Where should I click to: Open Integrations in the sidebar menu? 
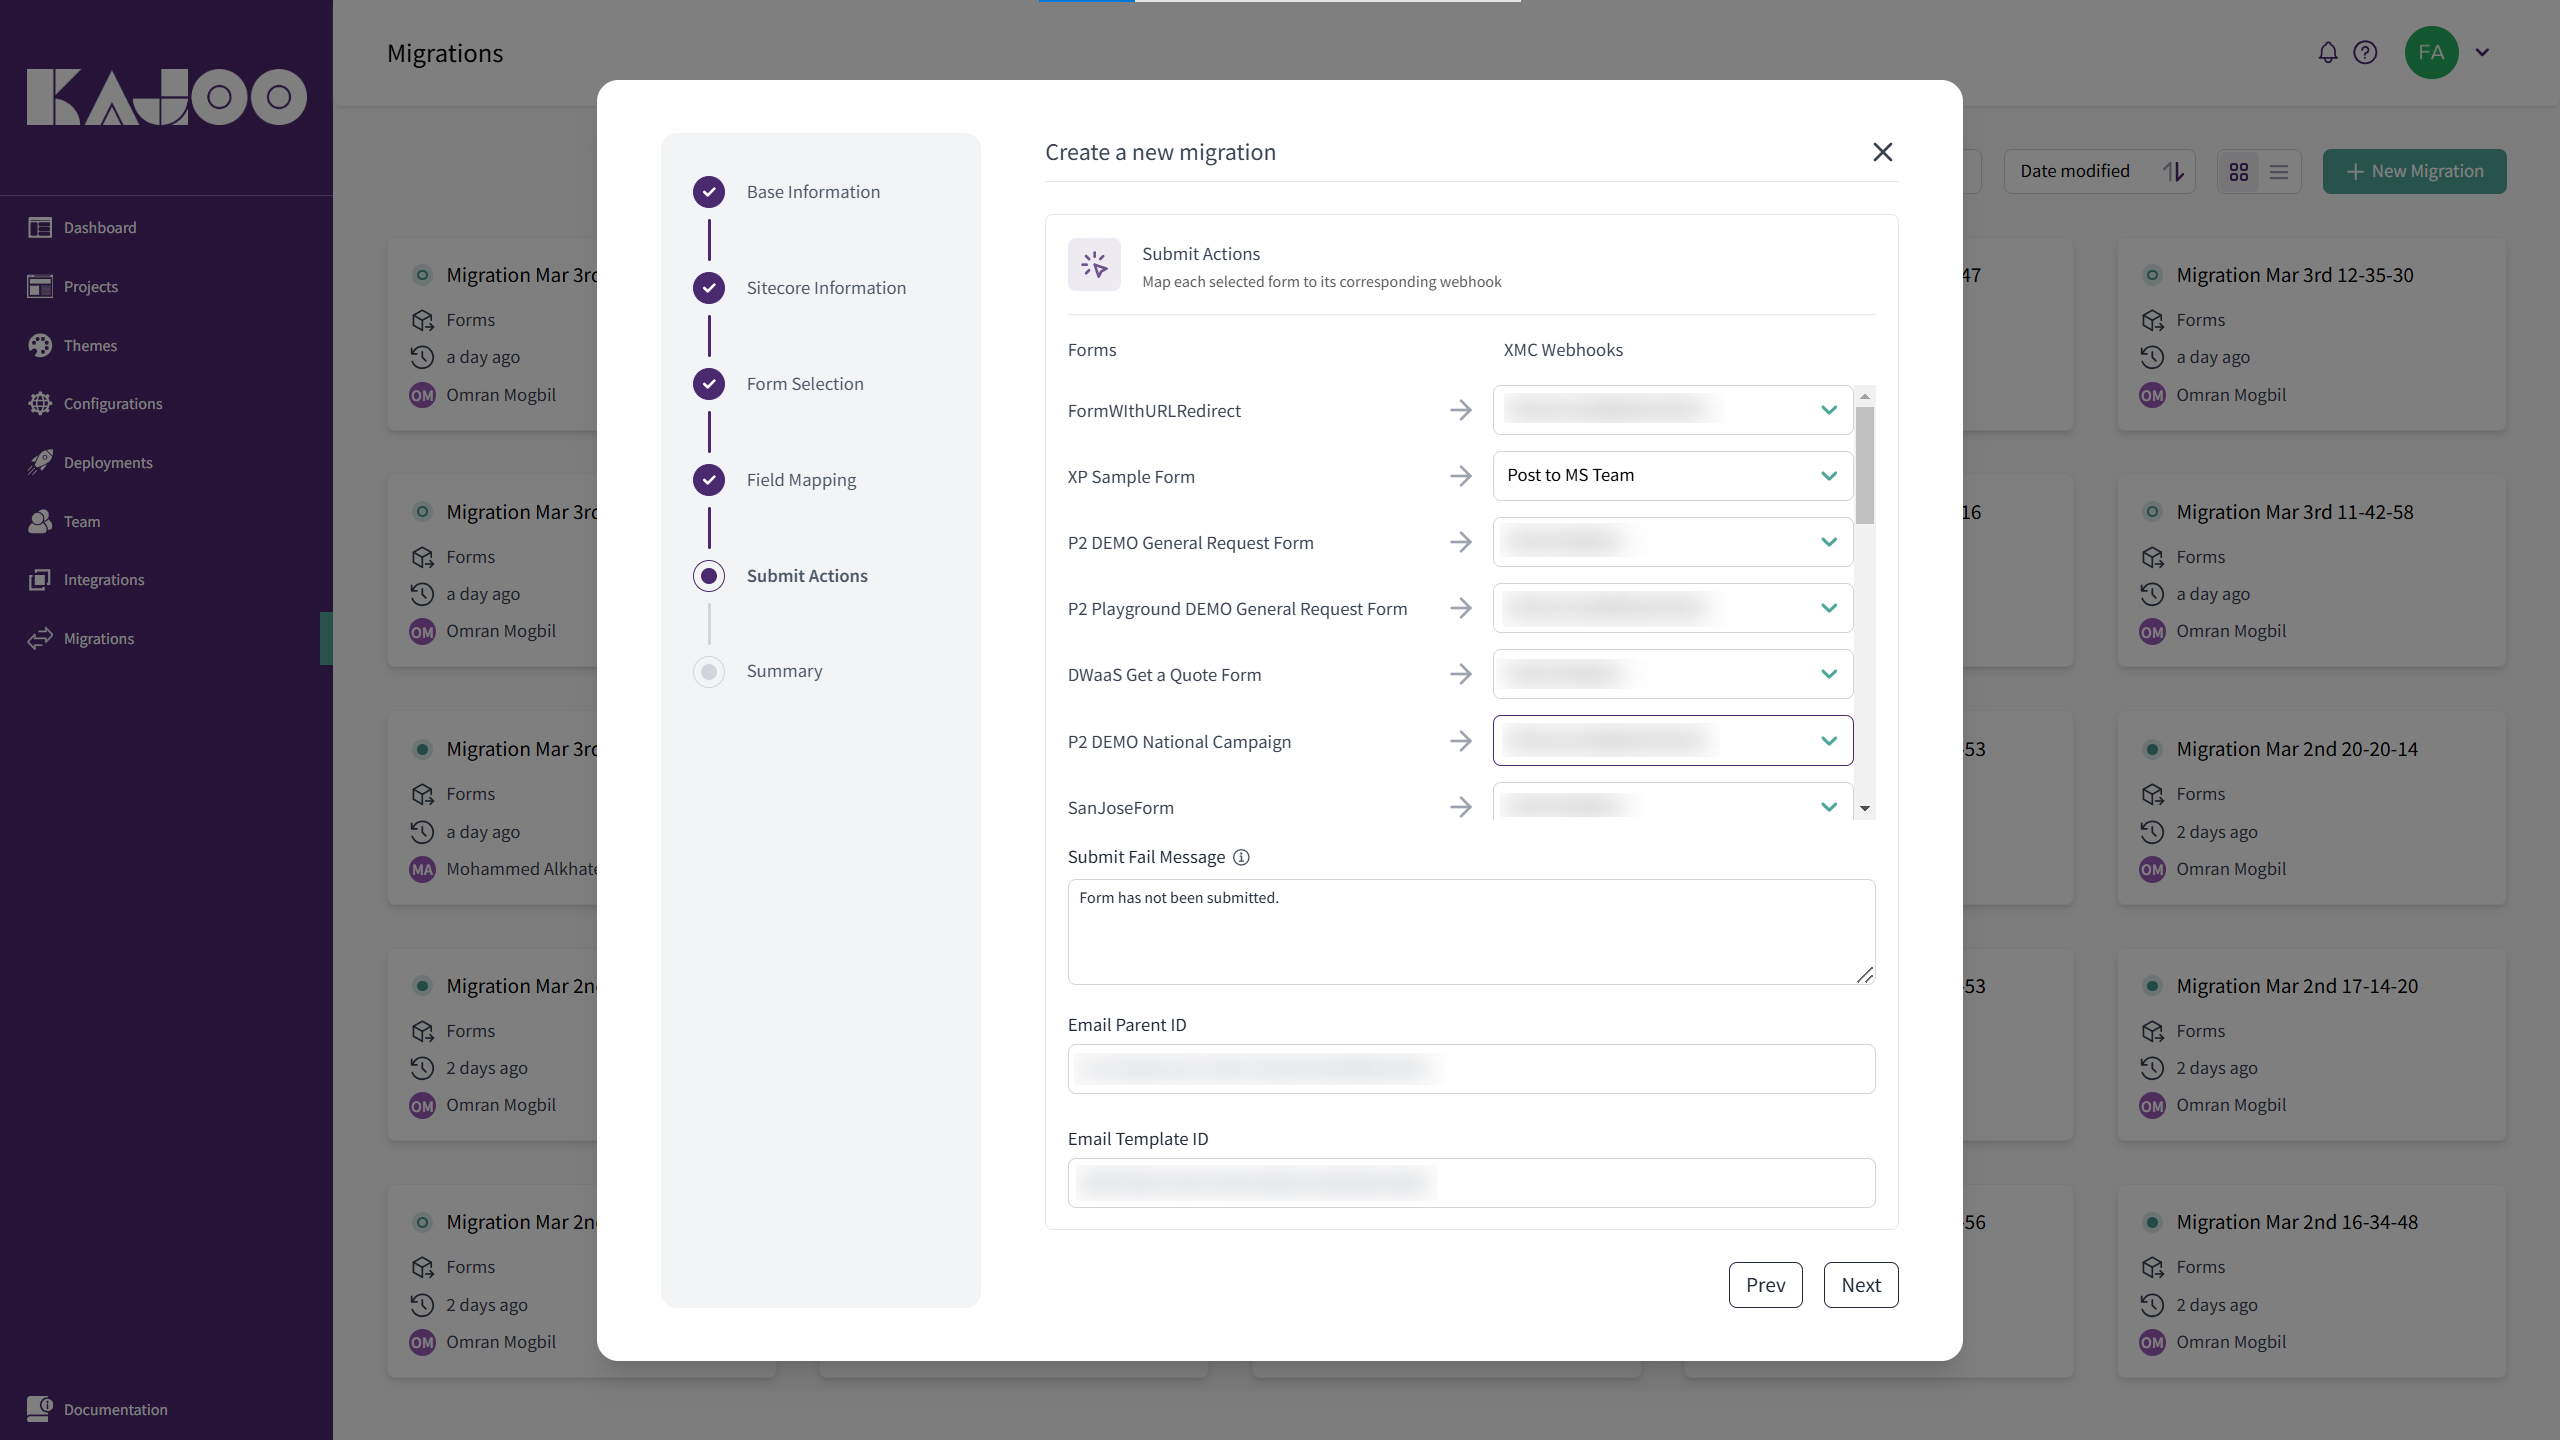(x=103, y=580)
